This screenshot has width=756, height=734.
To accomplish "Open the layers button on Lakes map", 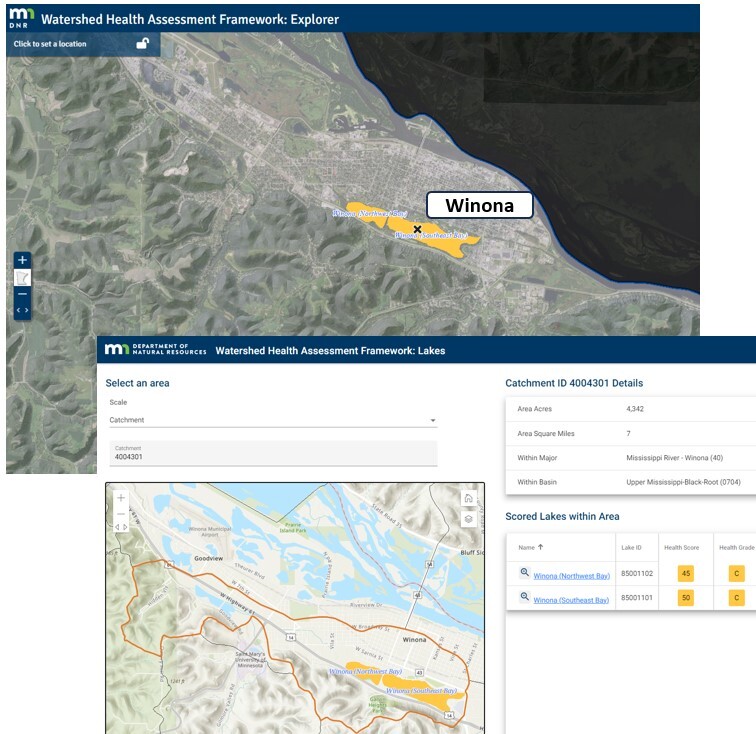I will click(x=468, y=519).
